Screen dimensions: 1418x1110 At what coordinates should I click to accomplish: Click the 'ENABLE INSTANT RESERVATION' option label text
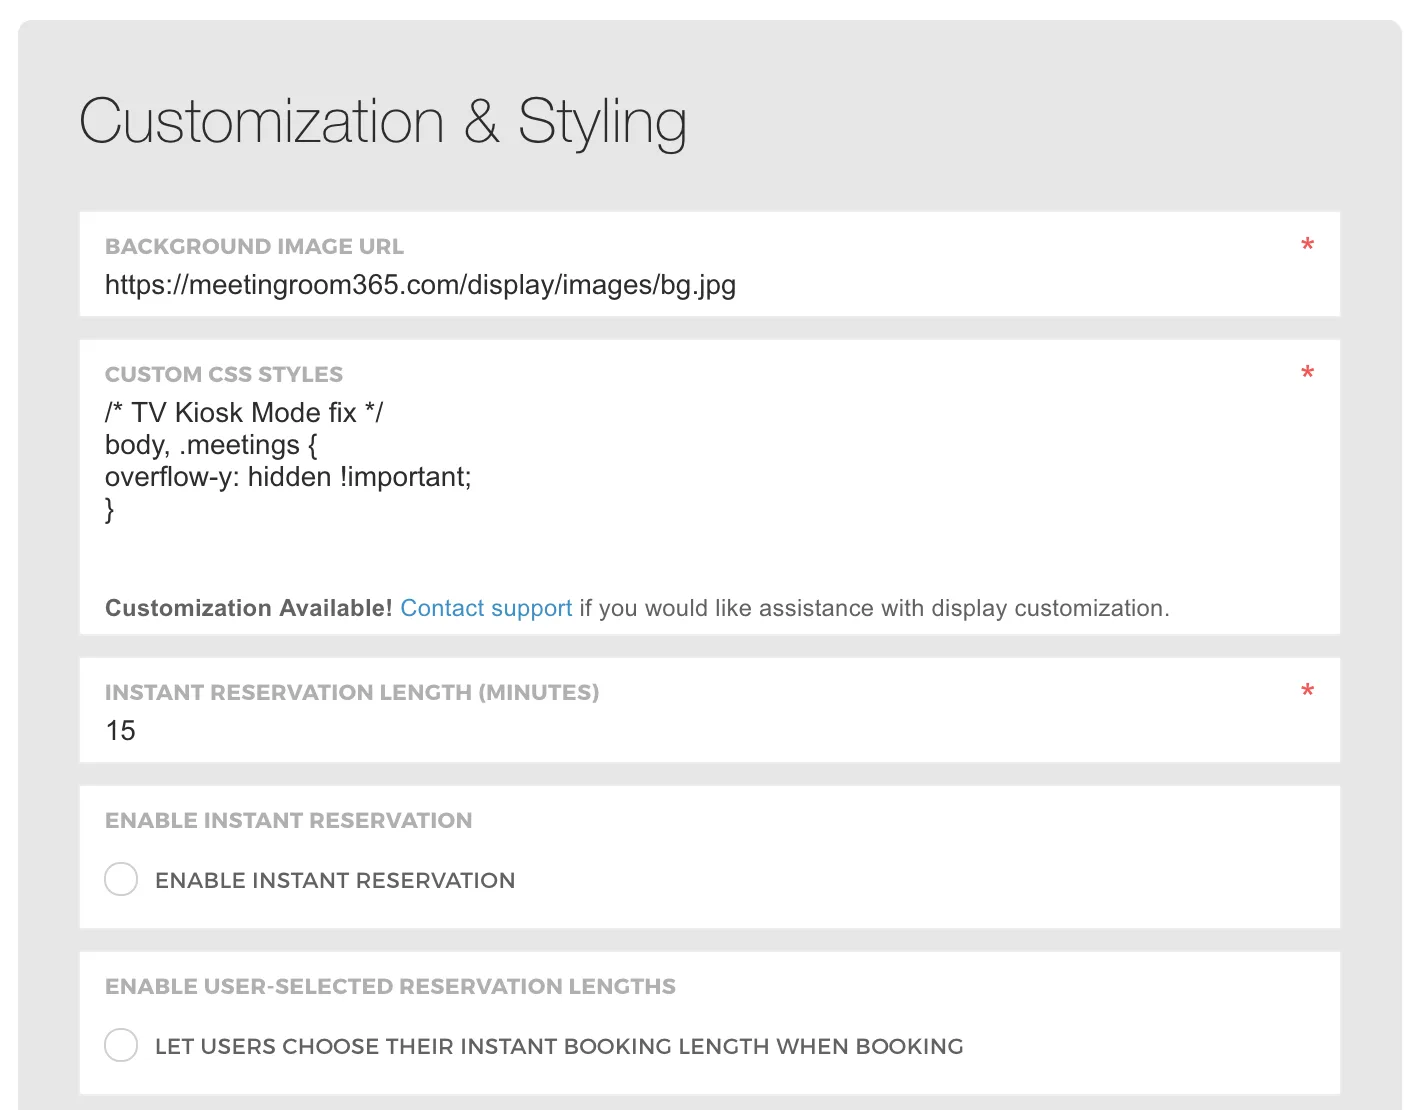(x=335, y=880)
